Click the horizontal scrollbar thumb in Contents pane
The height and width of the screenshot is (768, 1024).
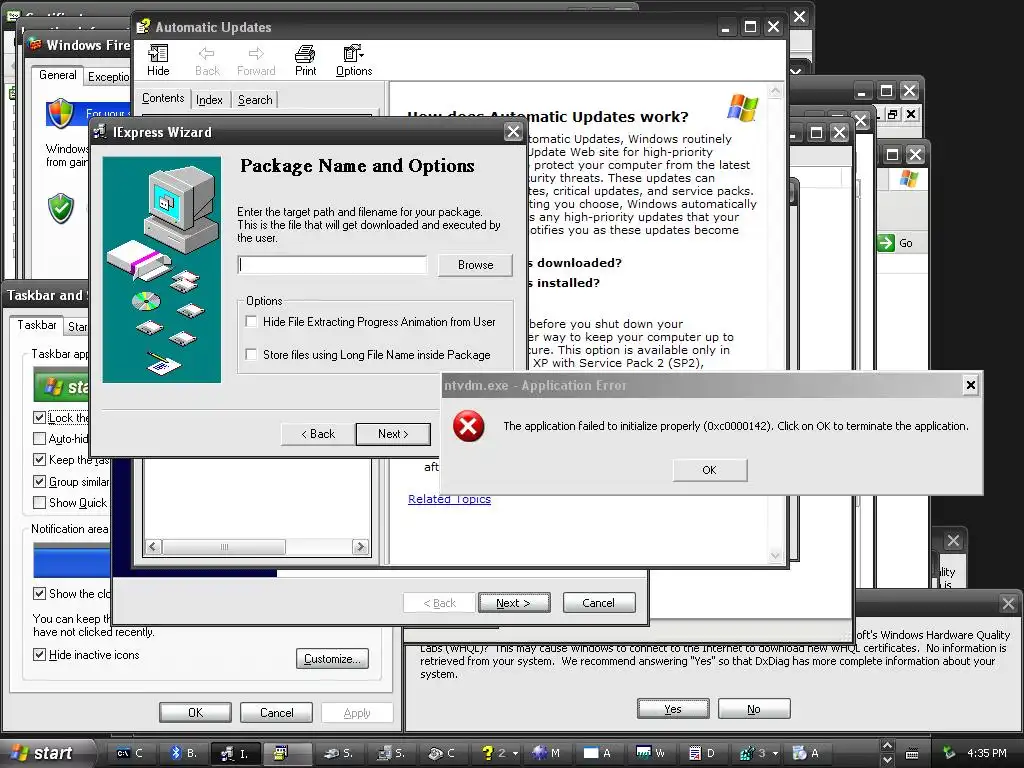tap(224, 547)
